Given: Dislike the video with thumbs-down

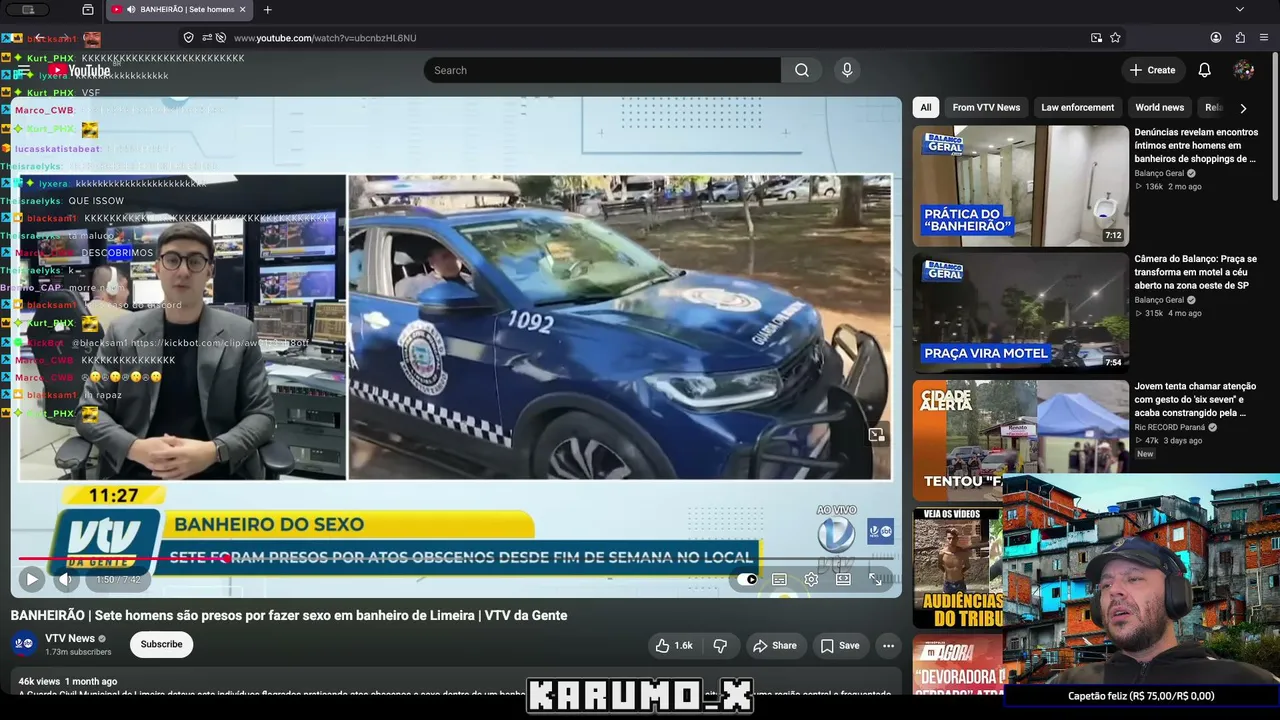Looking at the screenshot, I should (720, 646).
